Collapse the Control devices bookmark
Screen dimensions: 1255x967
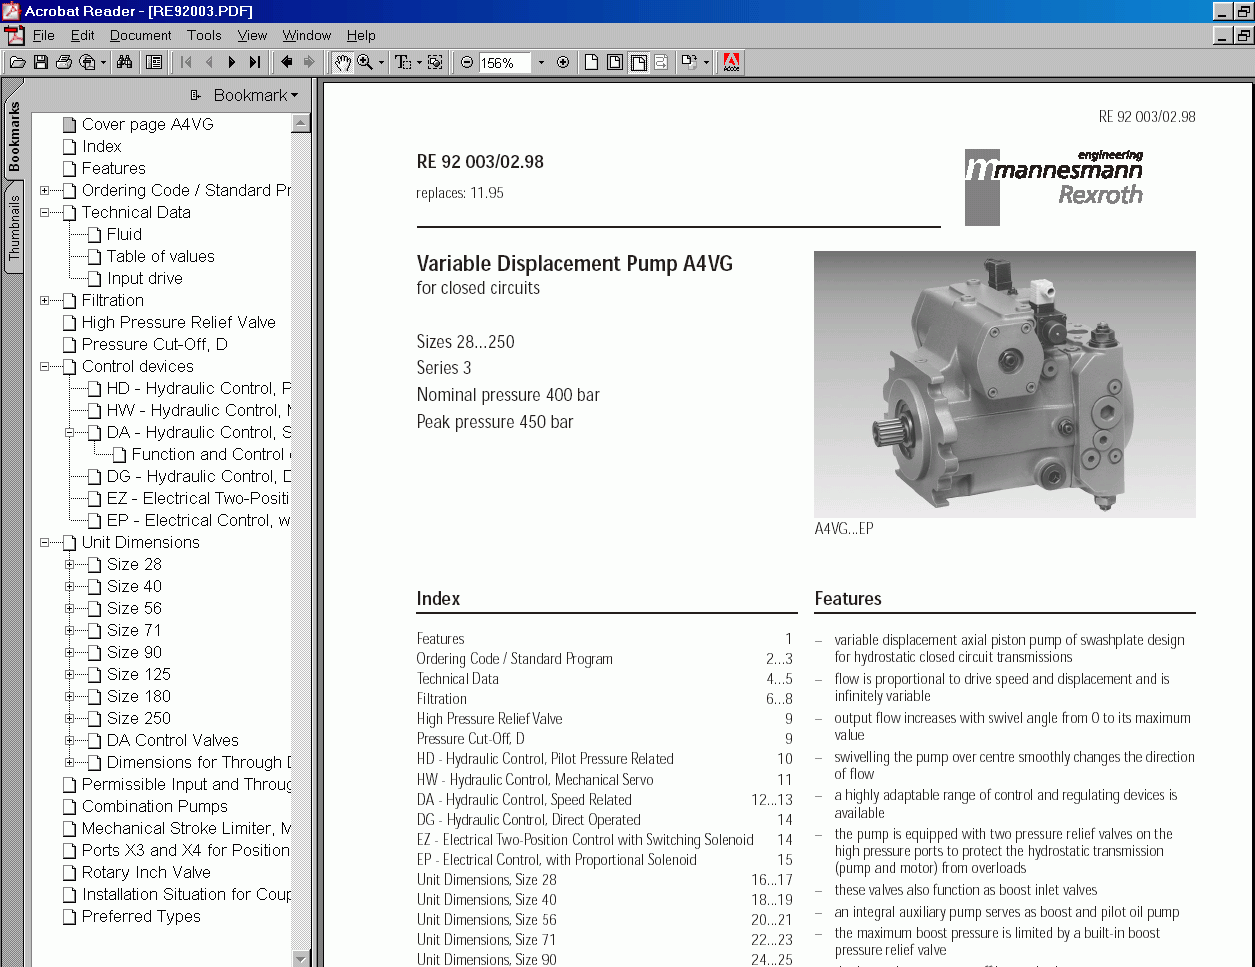tap(44, 366)
